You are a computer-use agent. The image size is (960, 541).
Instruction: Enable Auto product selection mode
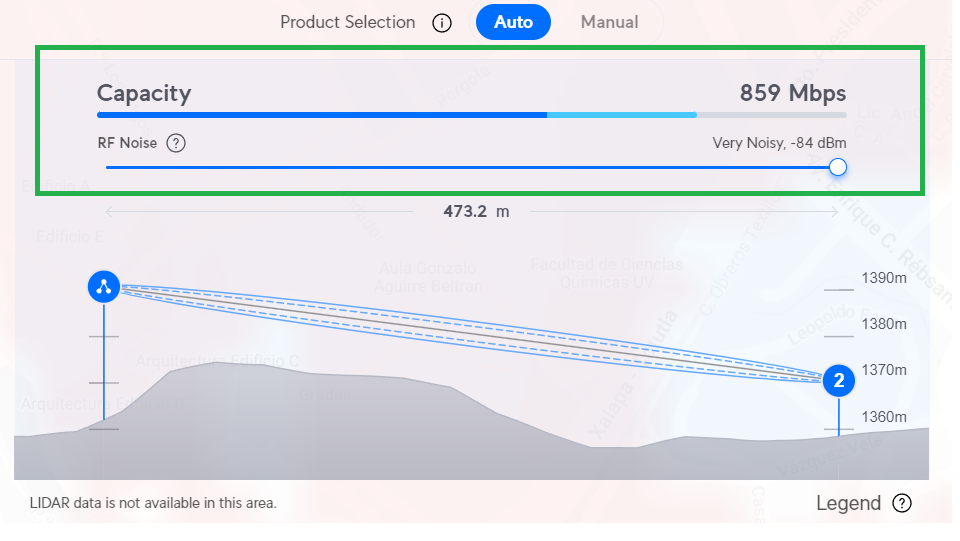click(513, 22)
